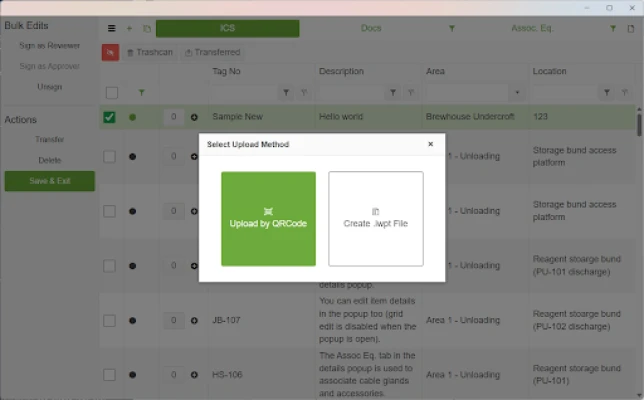Switch to the Docs tab
The width and height of the screenshot is (644, 400).
pyautogui.click(x=370, y=29)
